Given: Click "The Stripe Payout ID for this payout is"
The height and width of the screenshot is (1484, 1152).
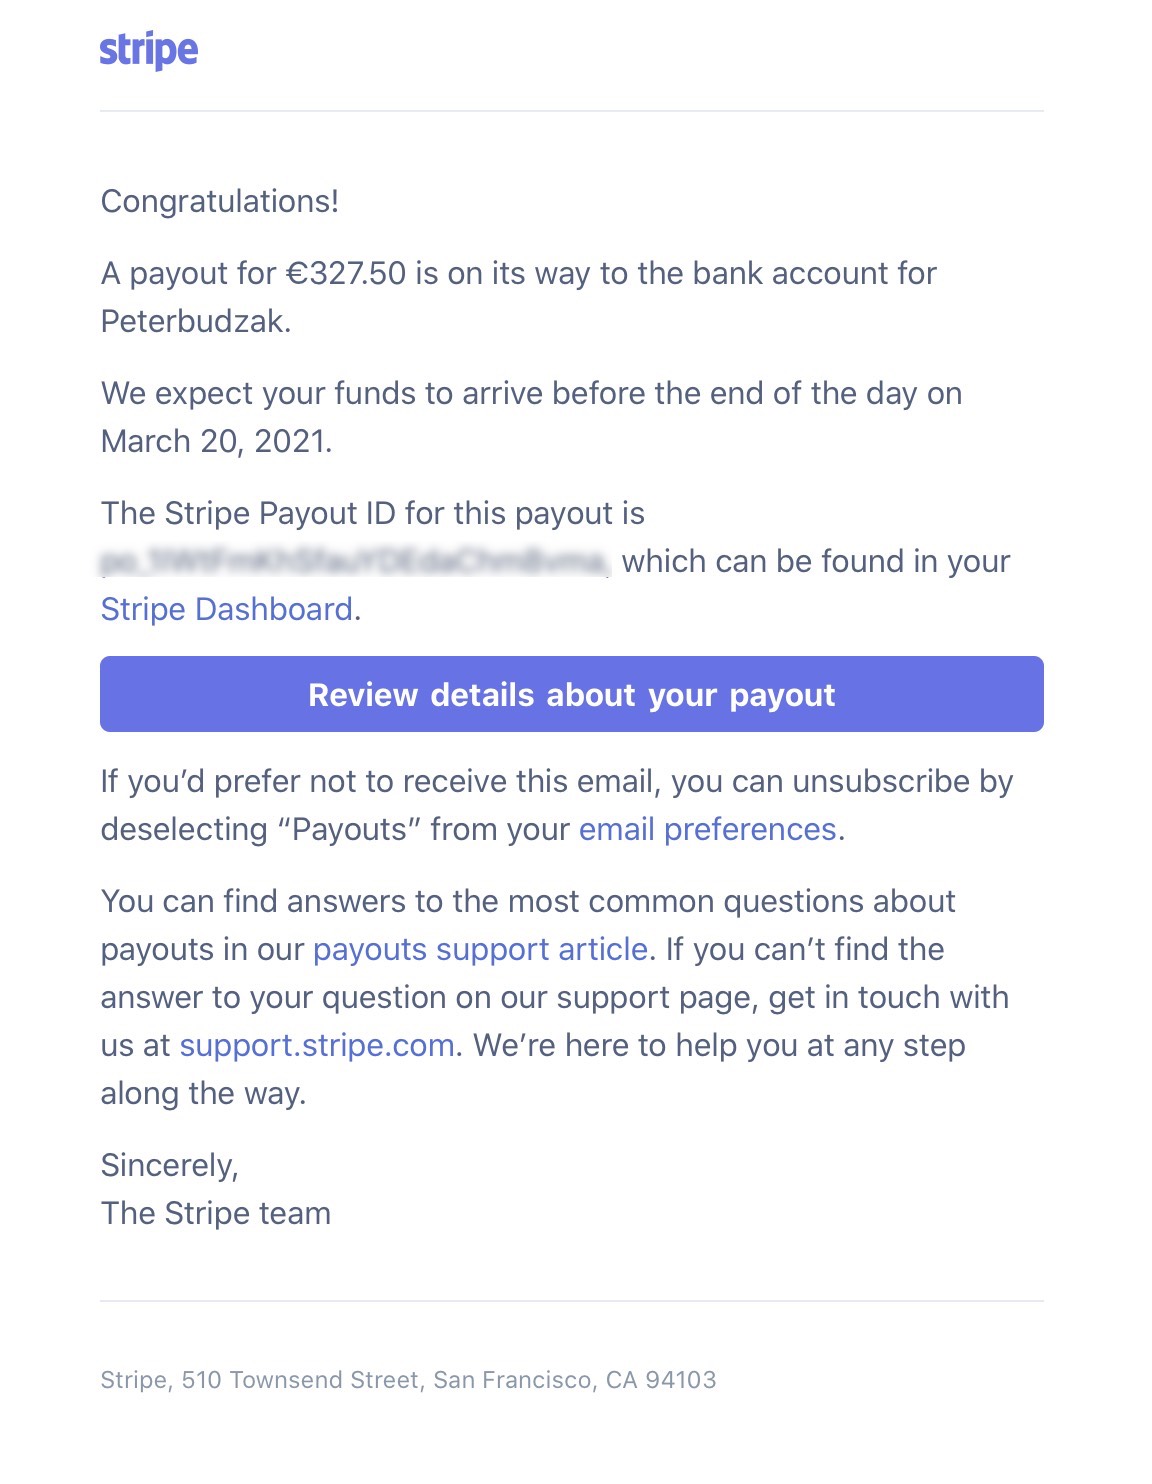Looking at the screenshot, I should pos(373,513).
